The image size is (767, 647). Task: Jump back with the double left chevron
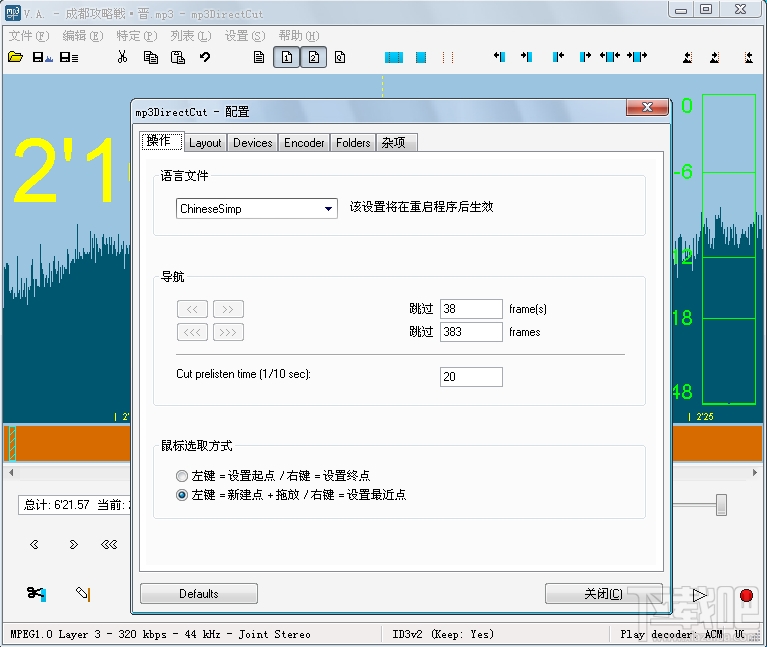(x=109, y=544)
